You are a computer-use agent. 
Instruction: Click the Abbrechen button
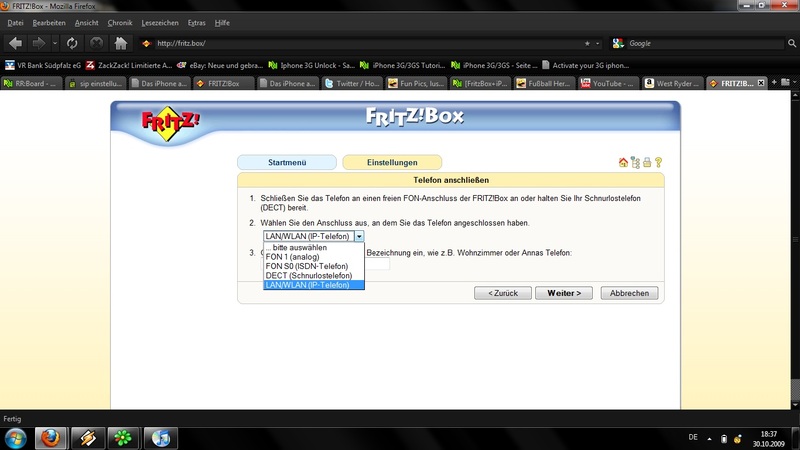pyautogui.click(x=629, y=293)
